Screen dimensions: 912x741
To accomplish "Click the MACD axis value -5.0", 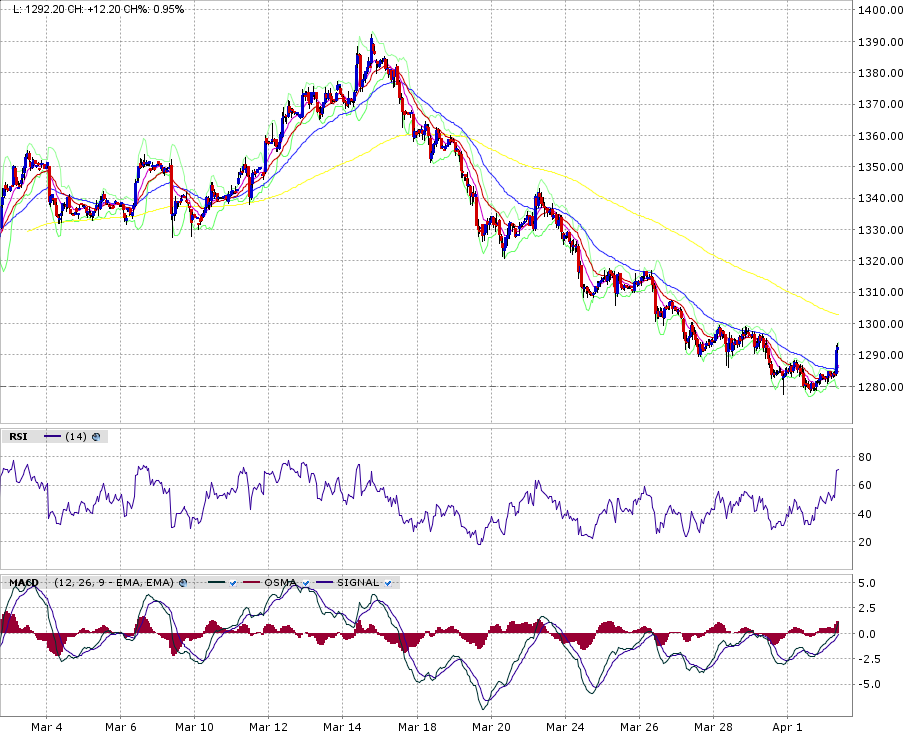I will pos(869,685).
